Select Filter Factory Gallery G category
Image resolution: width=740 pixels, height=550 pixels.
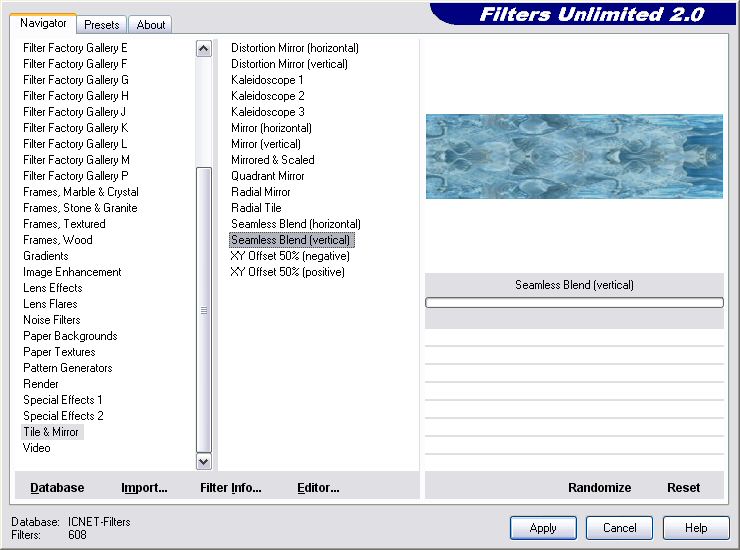click(76, 80)
